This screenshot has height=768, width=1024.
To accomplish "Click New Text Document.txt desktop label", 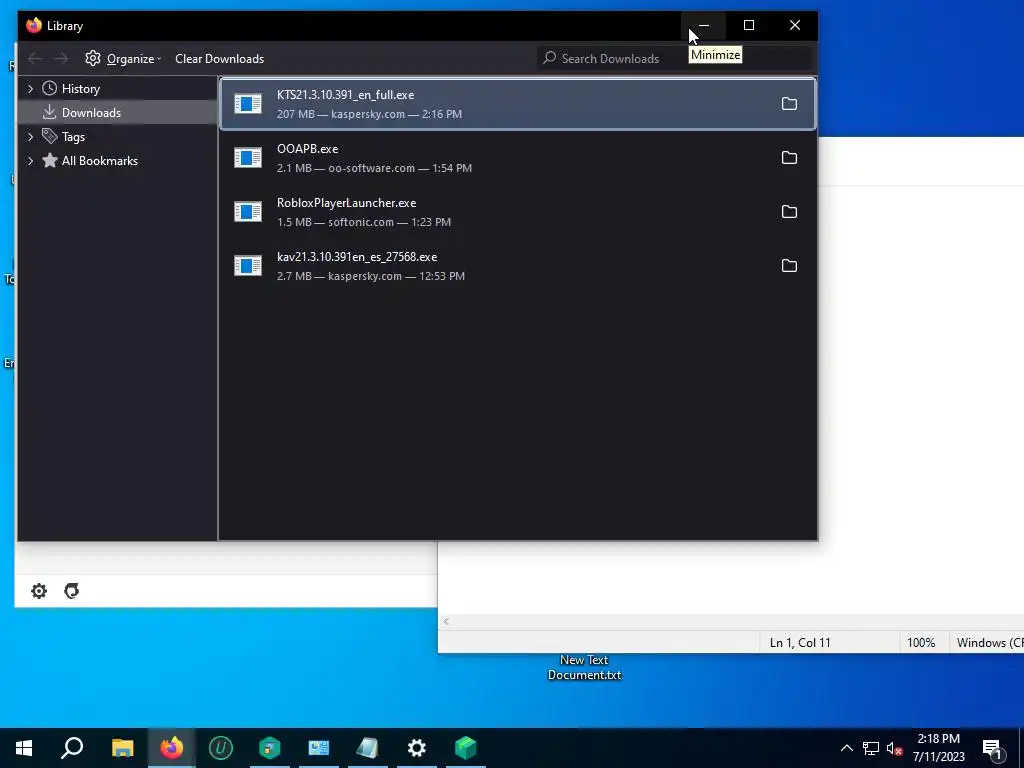I will click(584, 667).
